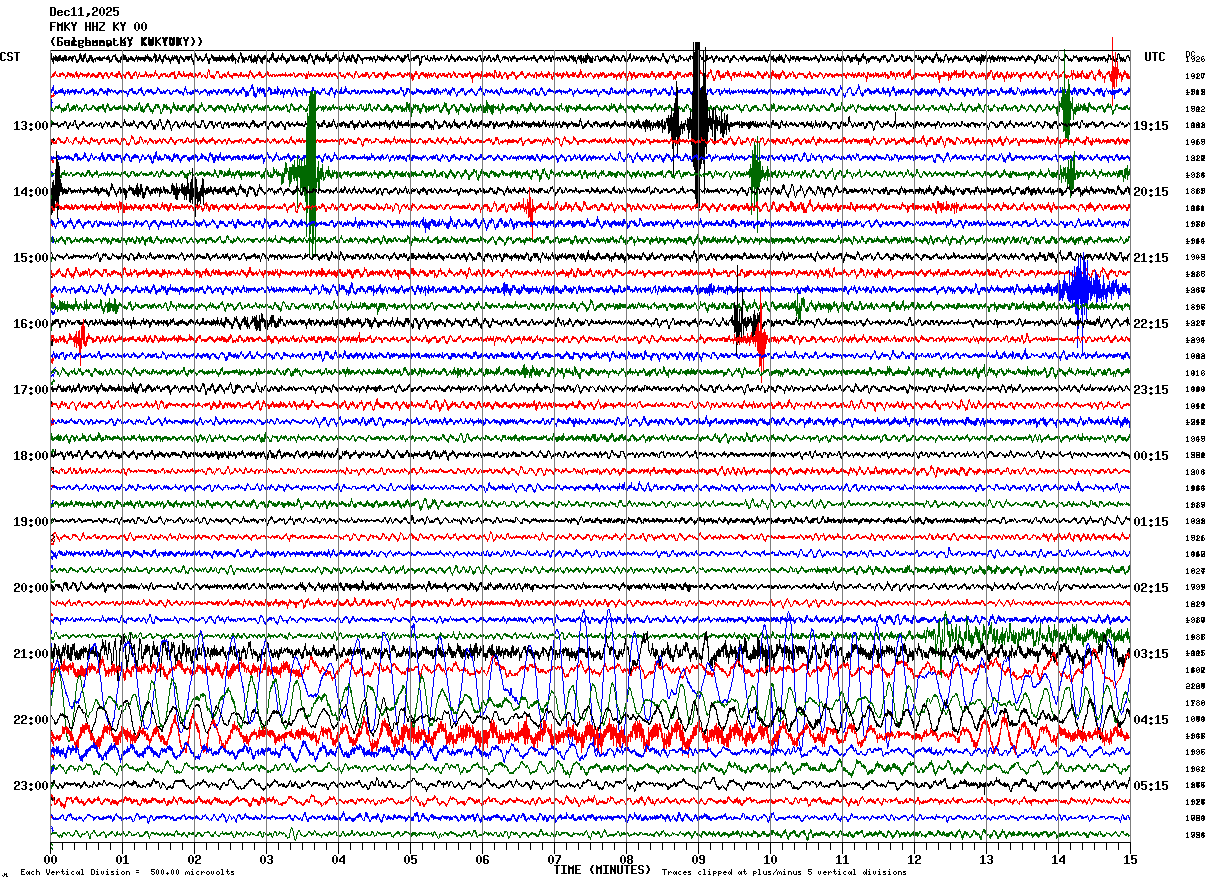Click the UTC timezone label
The width and height of the screenshot is (1210, 886).
pyautogui.click(x=1155, y=57)
